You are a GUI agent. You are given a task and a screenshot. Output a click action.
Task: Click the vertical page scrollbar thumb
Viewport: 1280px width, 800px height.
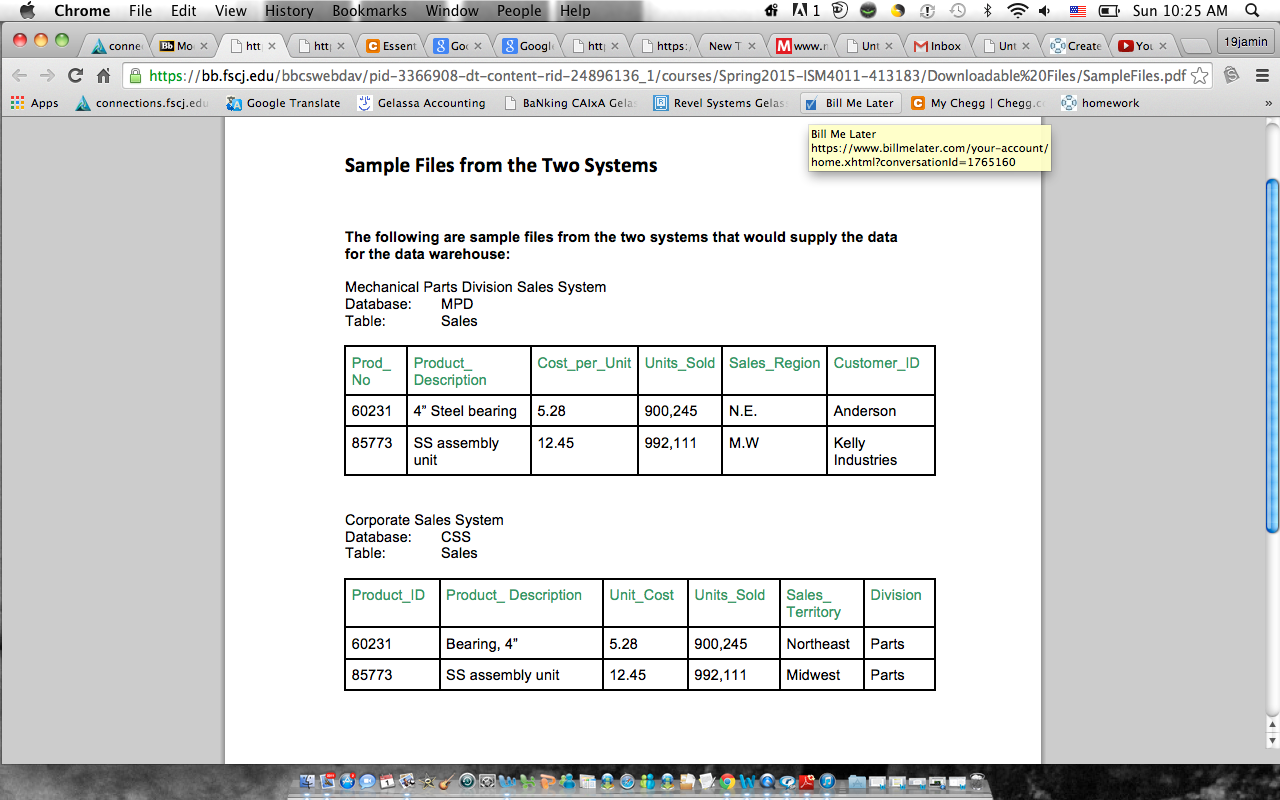1272,356
